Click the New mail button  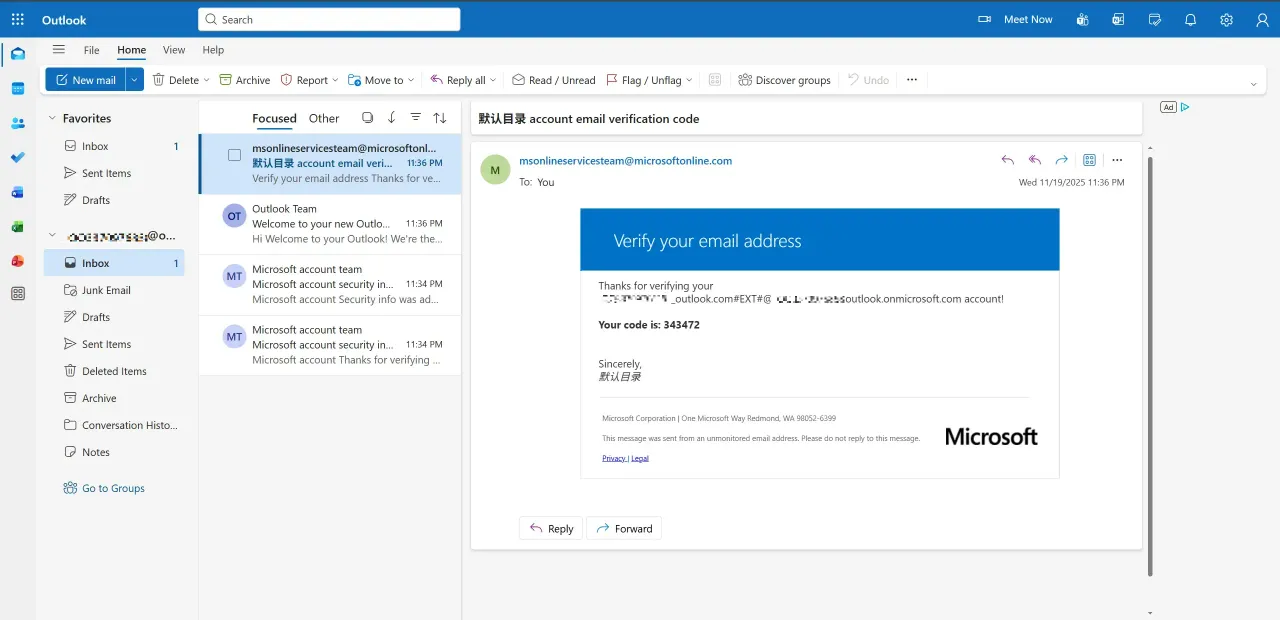(x=85, y=80)
